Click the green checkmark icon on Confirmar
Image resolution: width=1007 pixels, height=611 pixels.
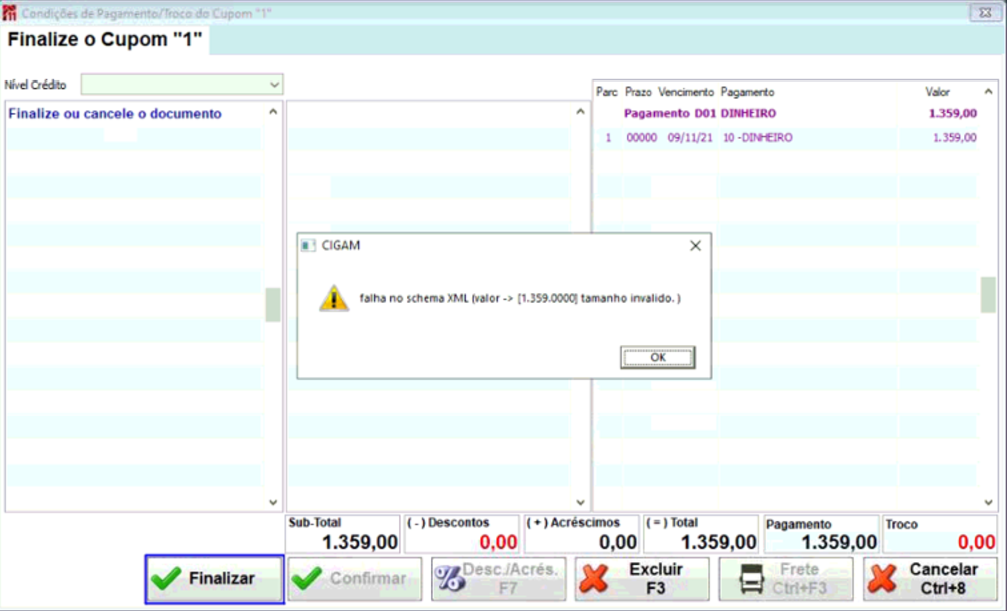click(307, 578)
